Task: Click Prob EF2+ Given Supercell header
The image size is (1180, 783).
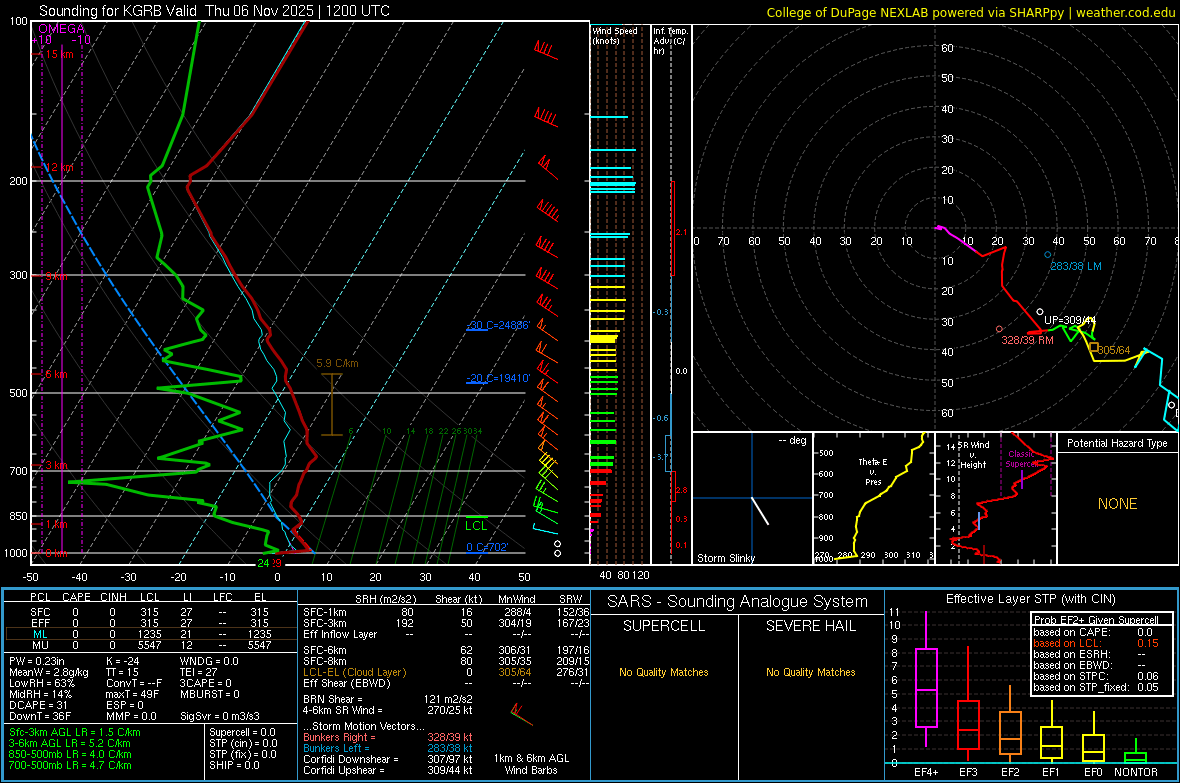Action: [x=1096, y=620]
